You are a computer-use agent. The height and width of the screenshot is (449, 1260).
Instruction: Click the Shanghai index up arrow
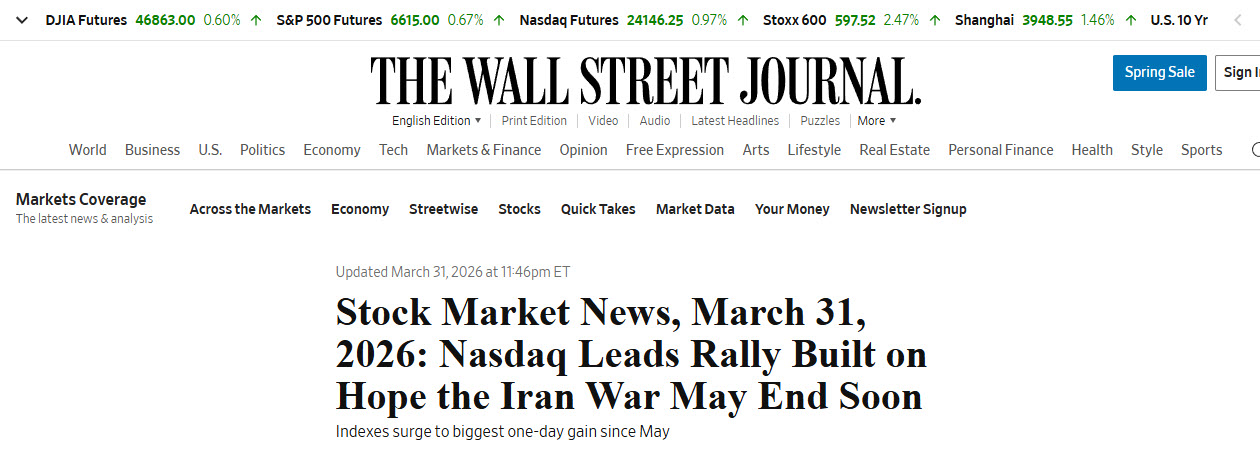[1130, 20]
